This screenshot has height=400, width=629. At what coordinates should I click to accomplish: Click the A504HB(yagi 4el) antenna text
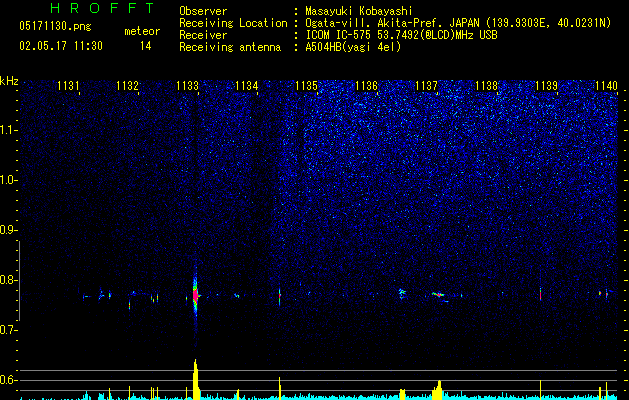[x=353, y=47]
